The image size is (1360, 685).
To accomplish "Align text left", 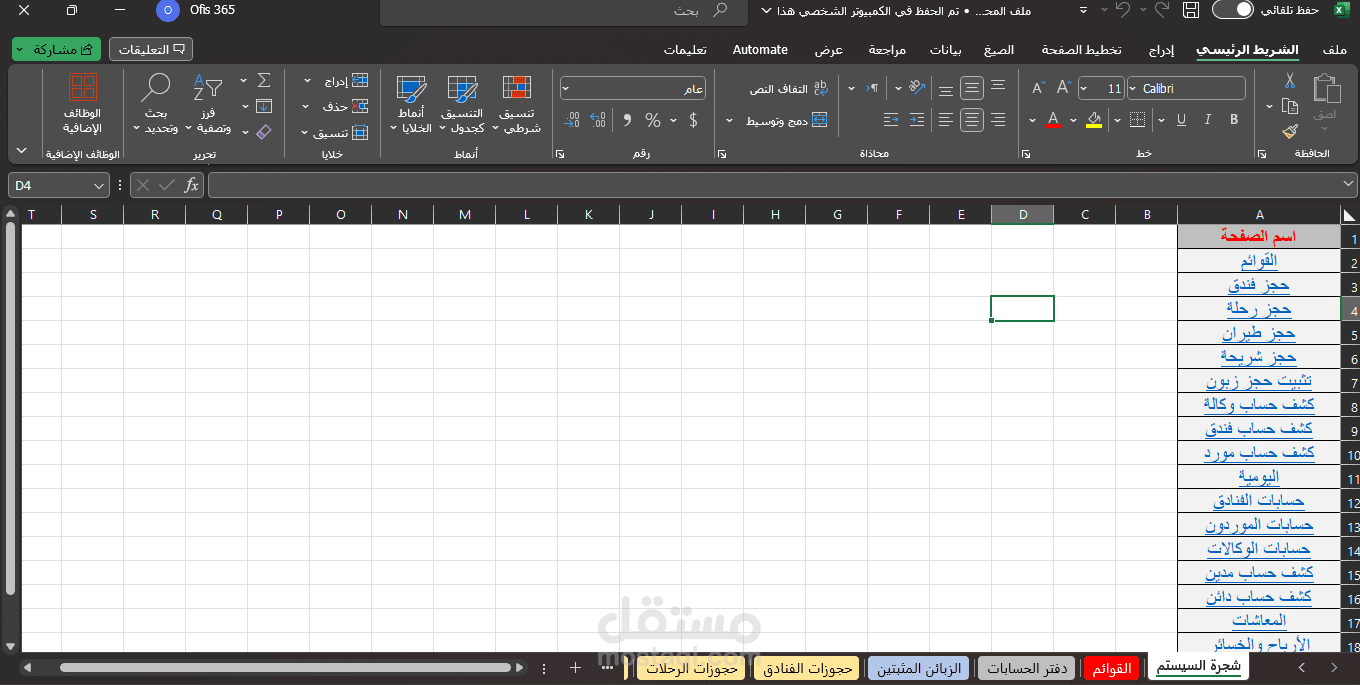I will click(x=946, y=120).
